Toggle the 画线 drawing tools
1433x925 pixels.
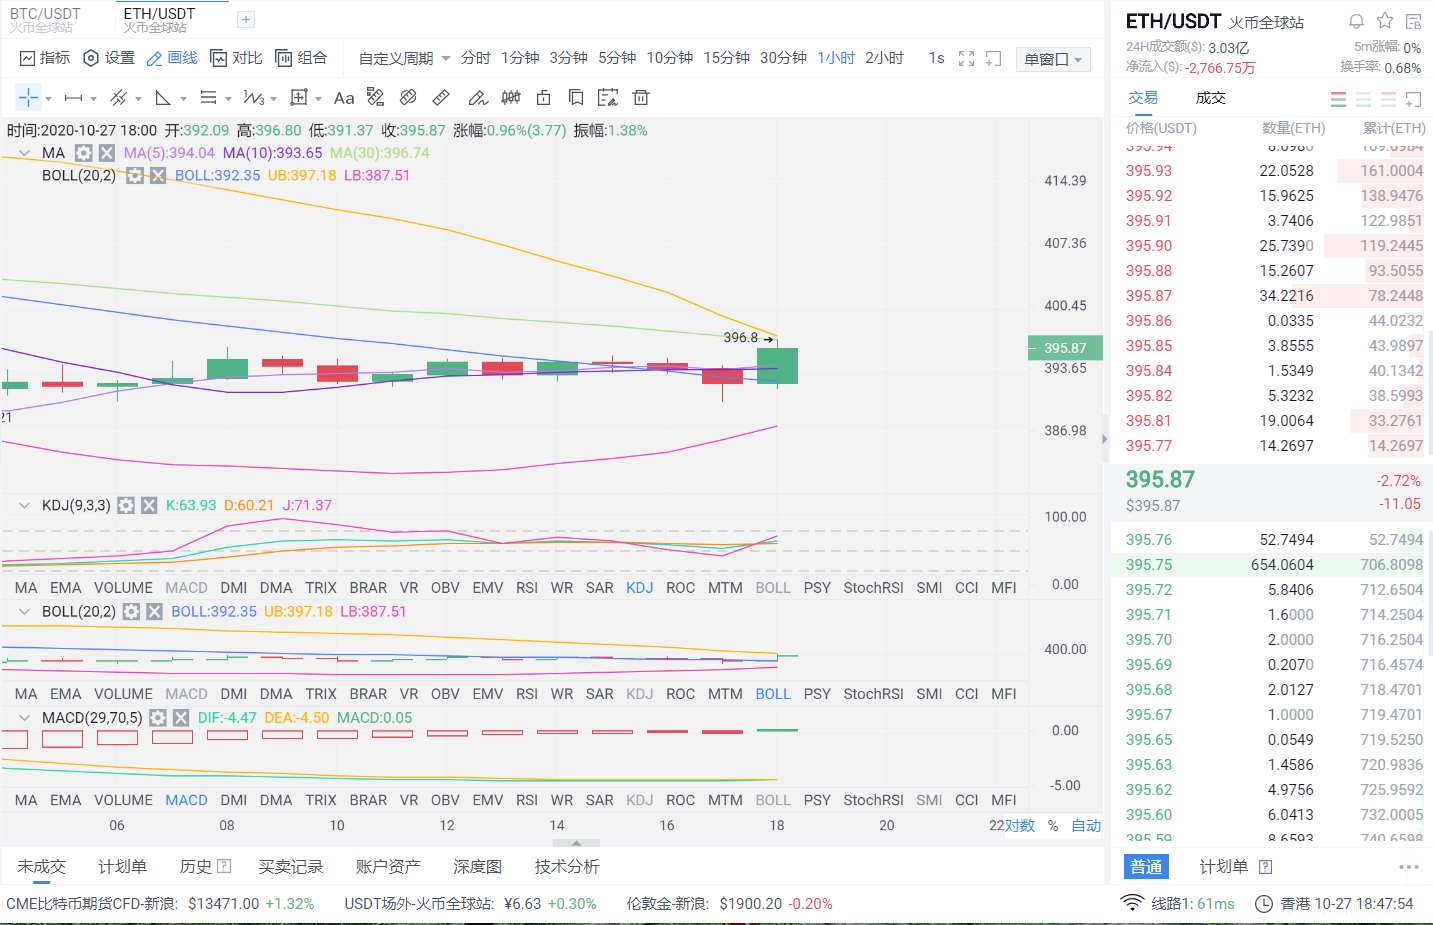172,58
